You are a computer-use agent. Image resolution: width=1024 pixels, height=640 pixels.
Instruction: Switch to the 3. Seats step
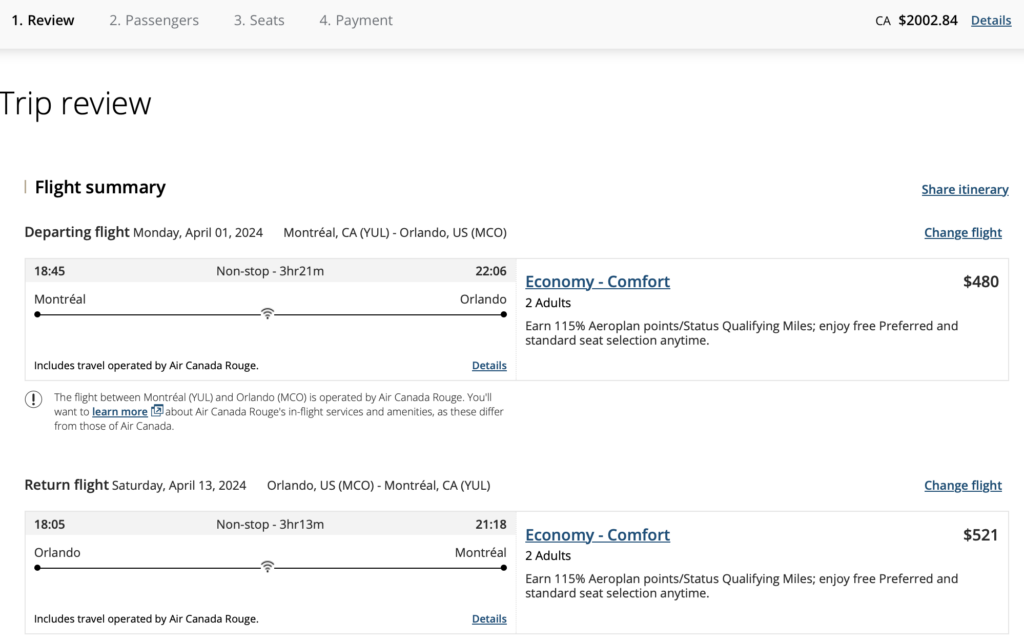tap(259, 20)
